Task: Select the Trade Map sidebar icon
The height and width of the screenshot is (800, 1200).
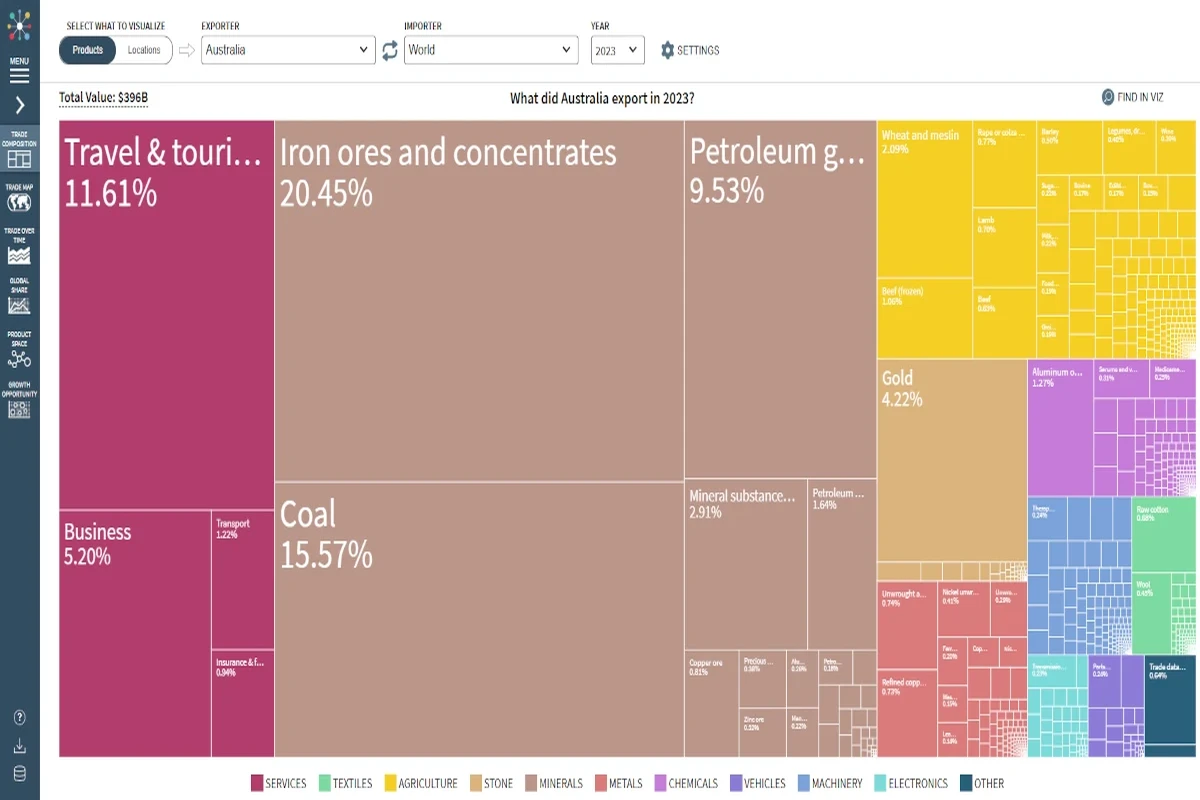Action: (18, 197)
